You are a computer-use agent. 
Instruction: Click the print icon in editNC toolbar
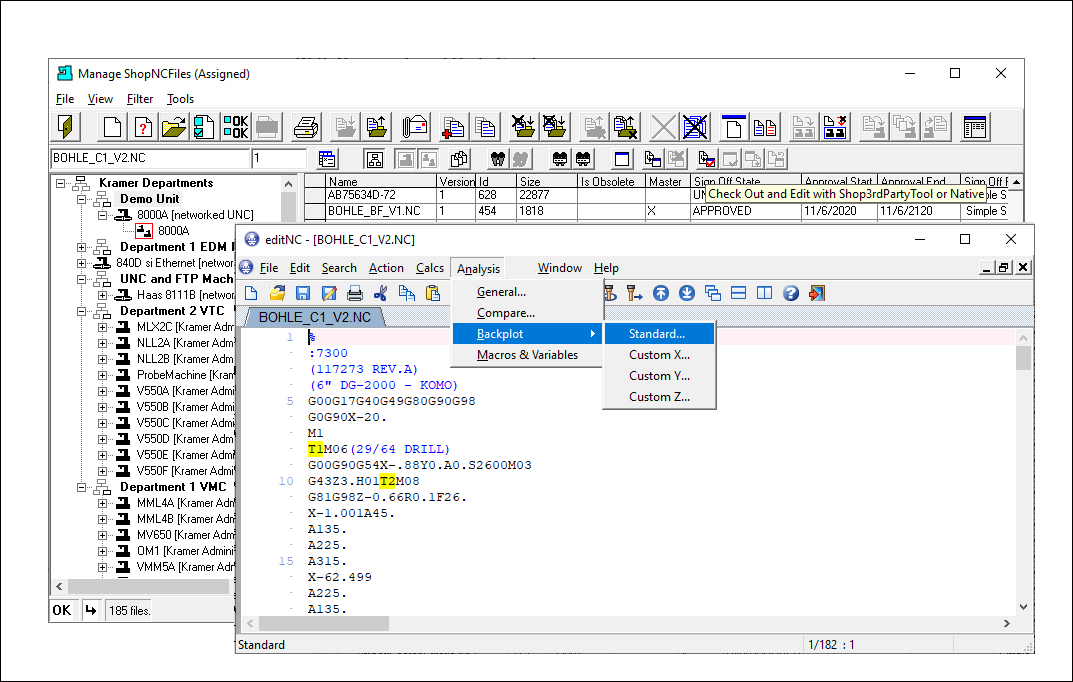355,293
